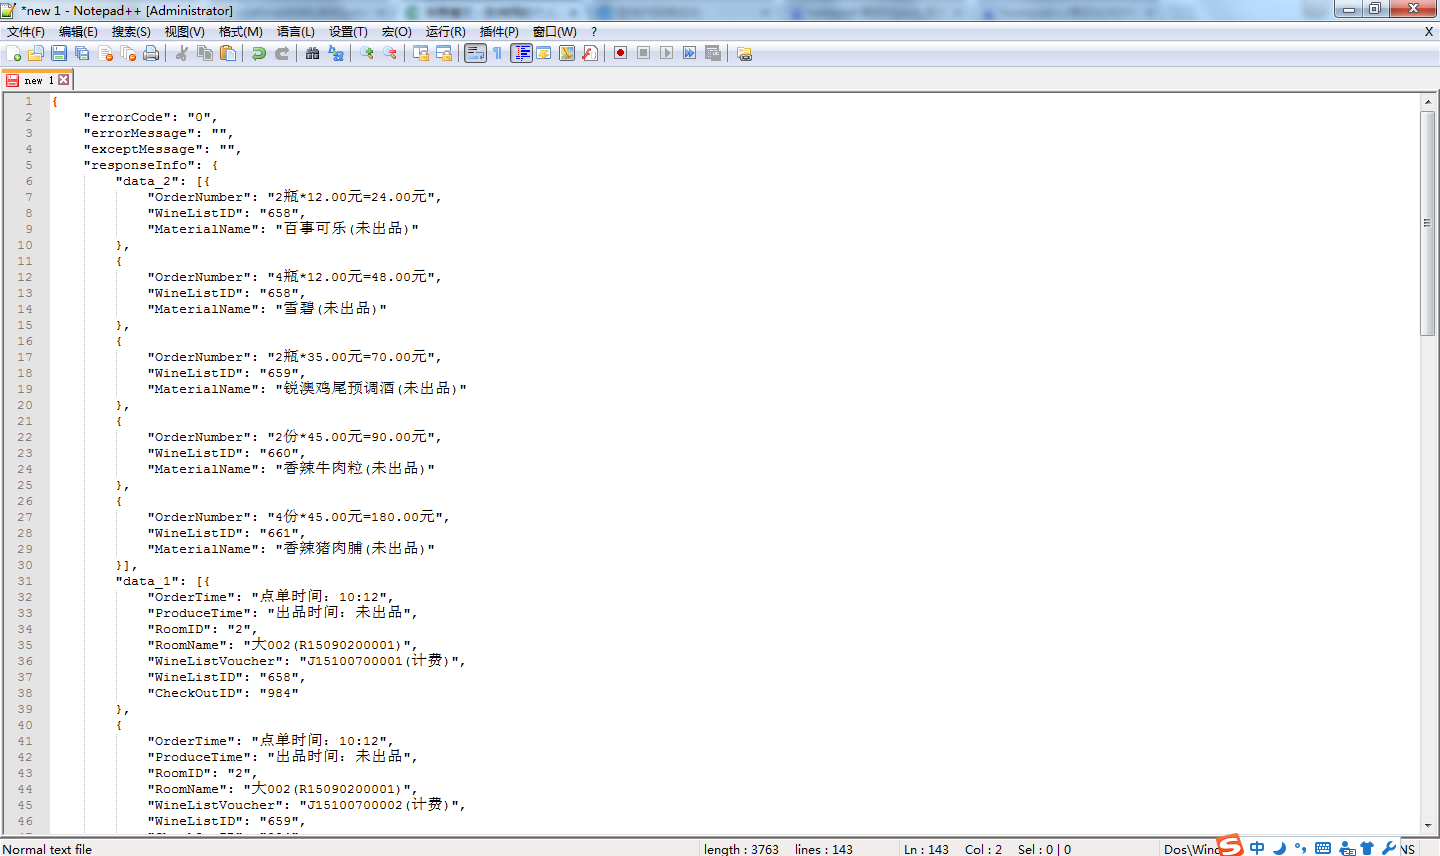Toggle Show All Characters pilcrow icon

498,53
